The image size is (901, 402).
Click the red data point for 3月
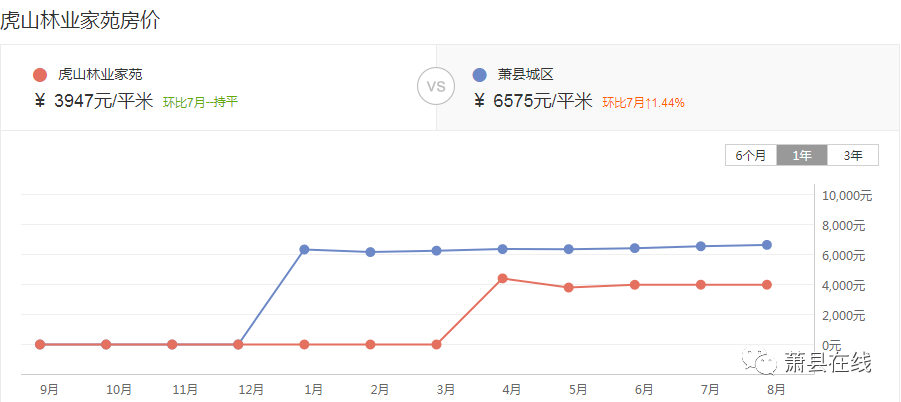point(436,345)
